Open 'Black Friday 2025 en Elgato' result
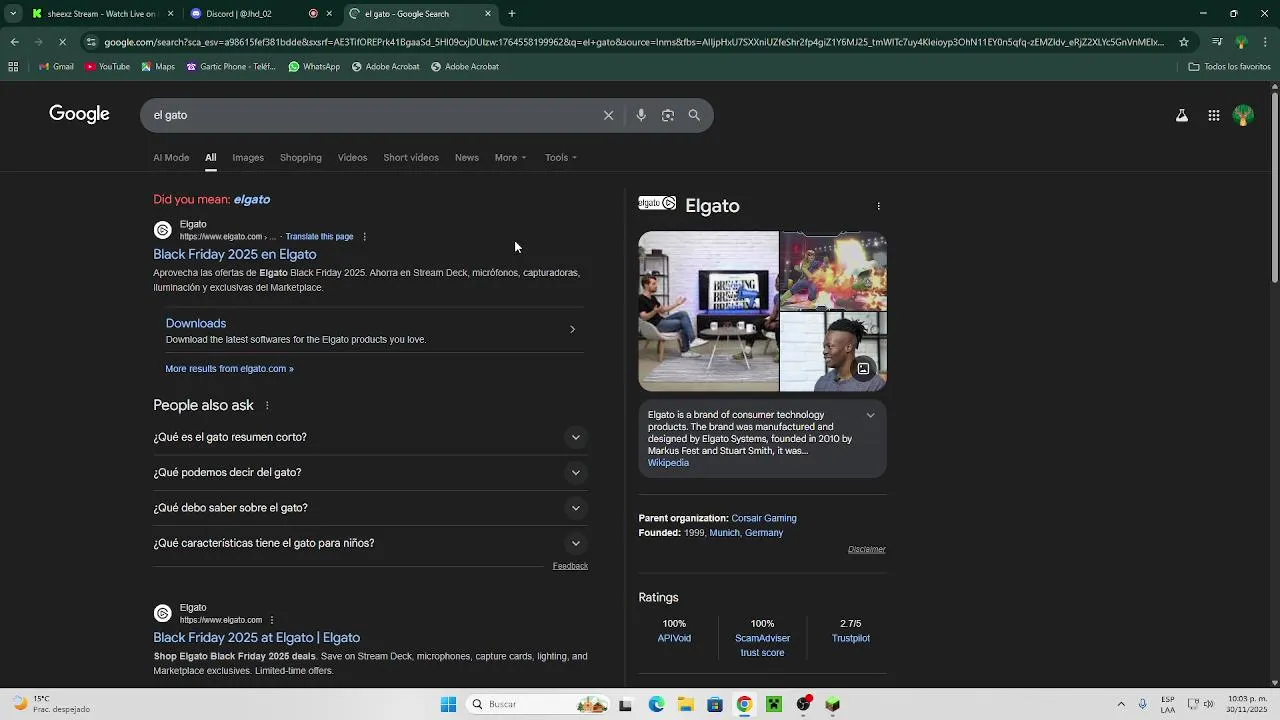1280x720 pixels. (x=235, y=255)
